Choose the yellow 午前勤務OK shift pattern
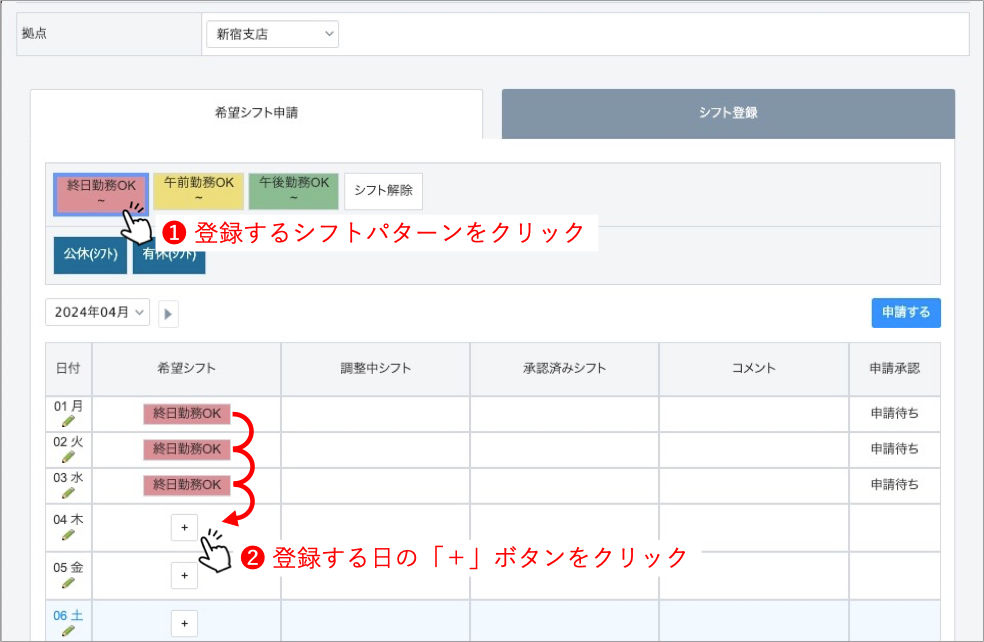 (x=198, y=191)
